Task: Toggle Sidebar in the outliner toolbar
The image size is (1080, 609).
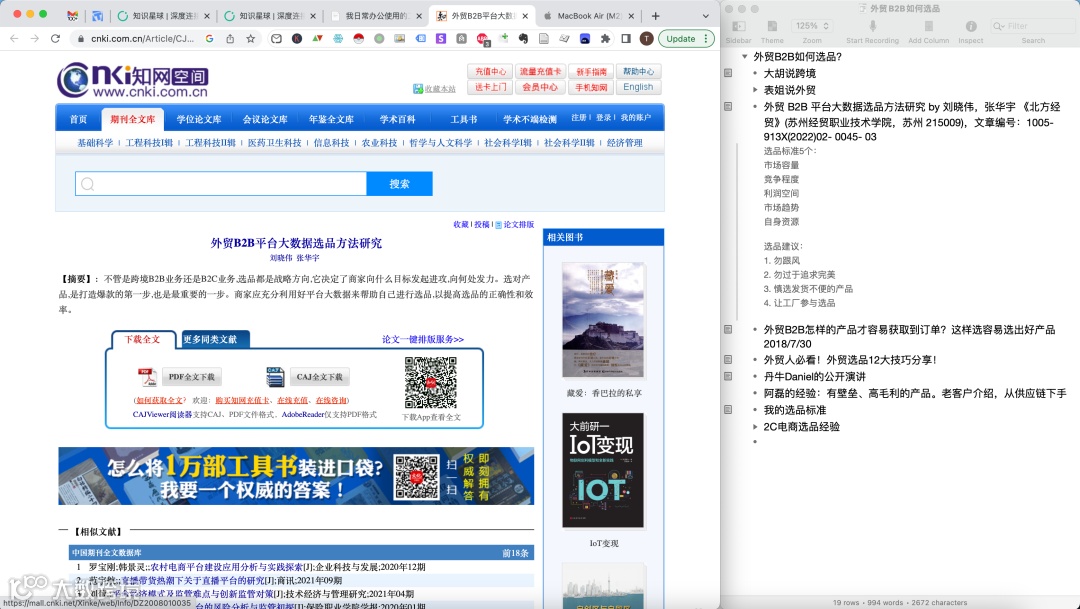Action: pyautogui.click(x=738, y=26)
